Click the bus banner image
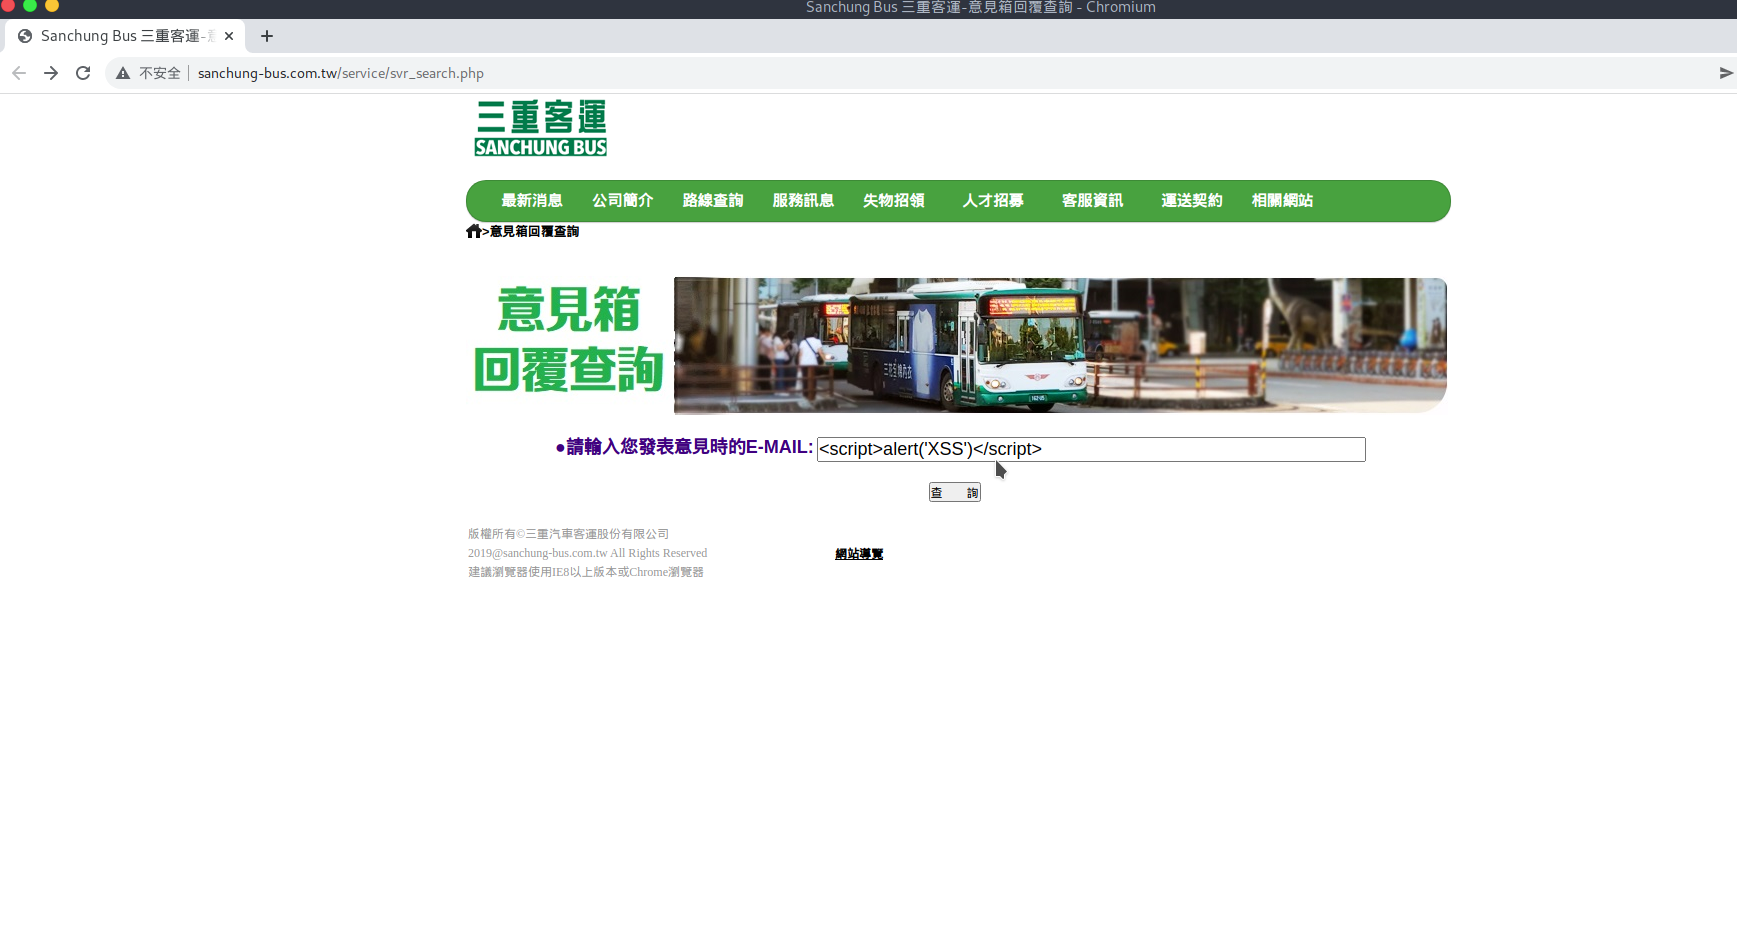 pos(1060,345)
